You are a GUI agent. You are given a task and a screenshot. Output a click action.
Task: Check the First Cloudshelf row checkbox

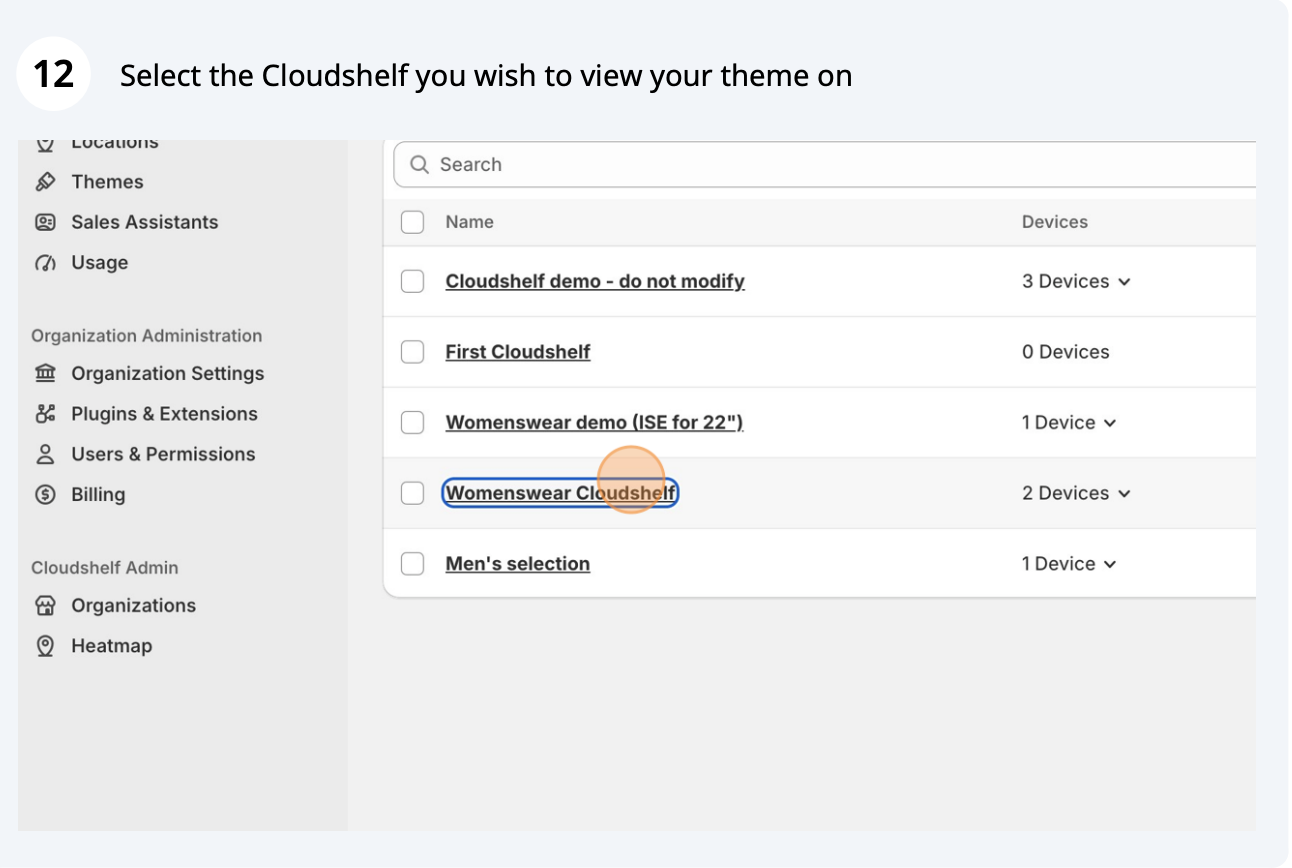click(412, 352)
